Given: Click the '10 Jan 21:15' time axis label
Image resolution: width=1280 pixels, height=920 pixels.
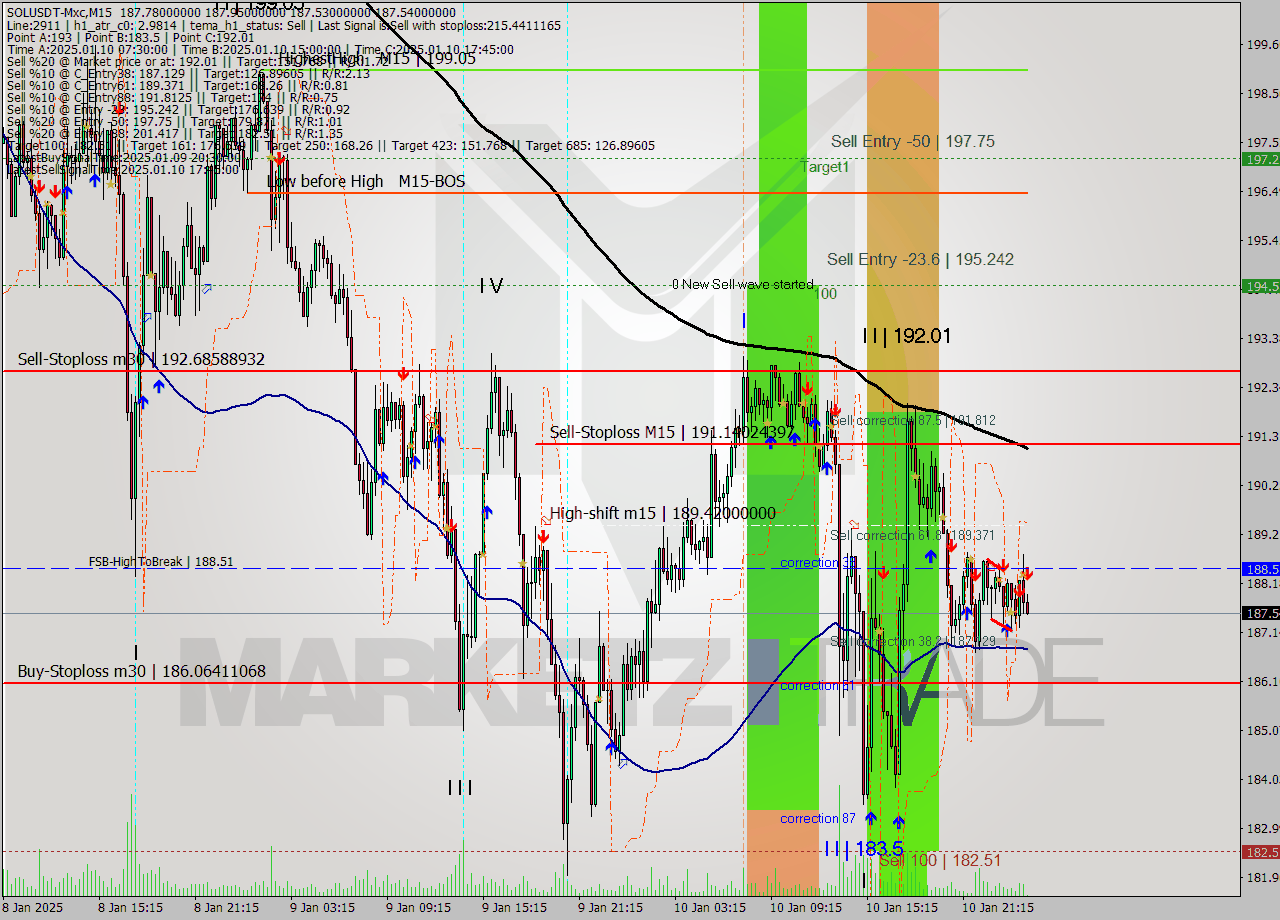Looking at the screenshot, I should tap(996, 908).
